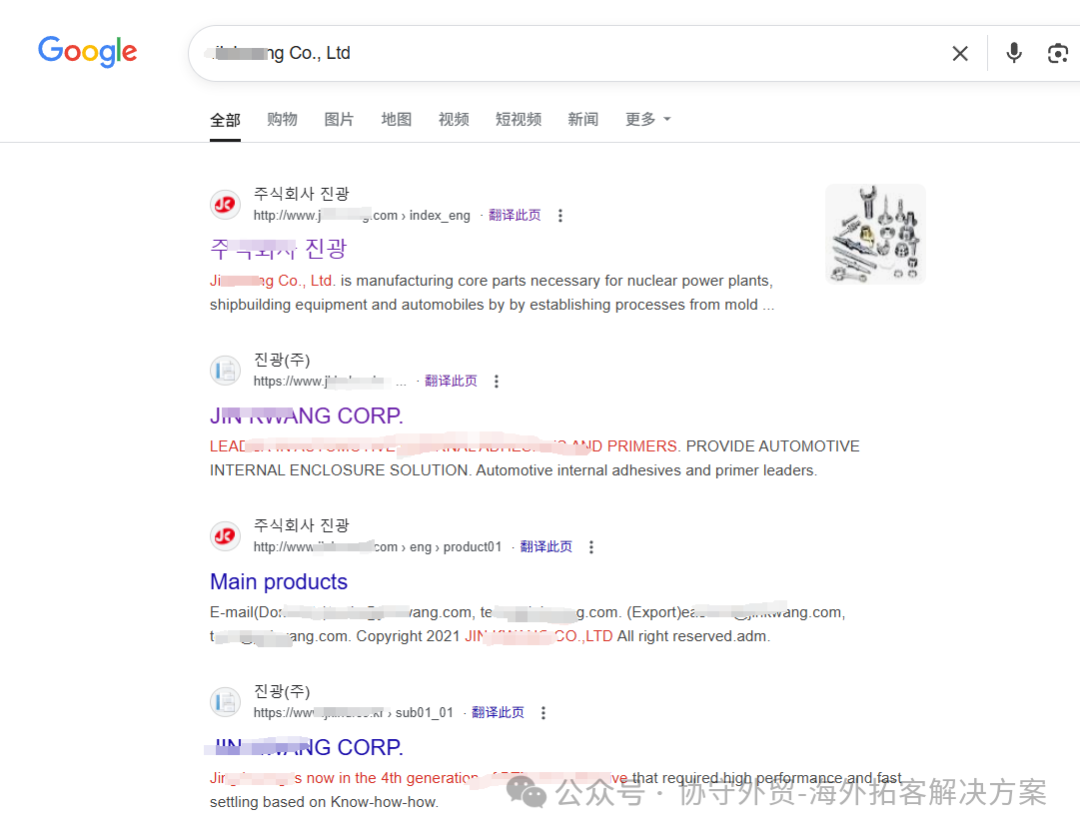Select the 全部 tab
Image resolution: width=1080 pixels, height=835 pixels.
coord(225,120)
